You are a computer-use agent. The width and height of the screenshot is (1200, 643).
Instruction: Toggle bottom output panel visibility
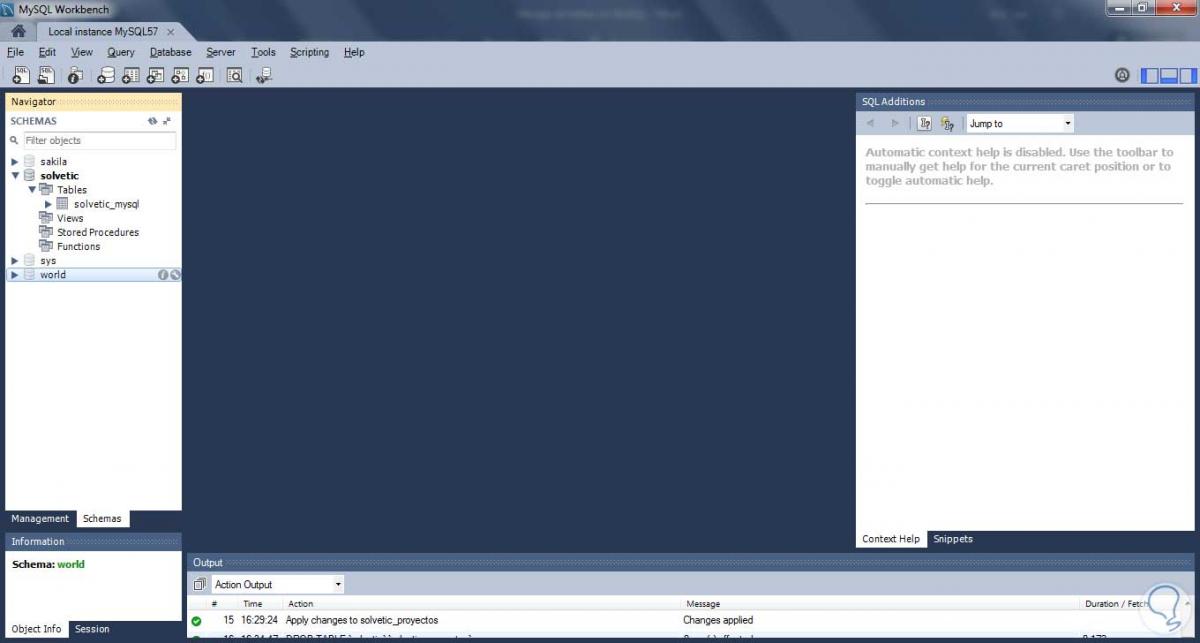pos(1169,75)
